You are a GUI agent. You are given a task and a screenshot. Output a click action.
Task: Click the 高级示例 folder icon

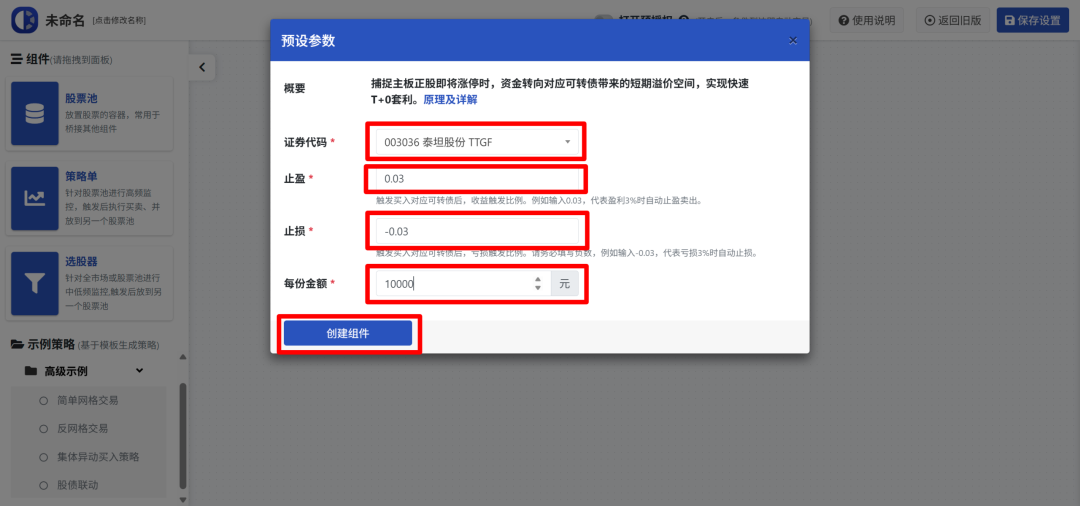point(30,371)
